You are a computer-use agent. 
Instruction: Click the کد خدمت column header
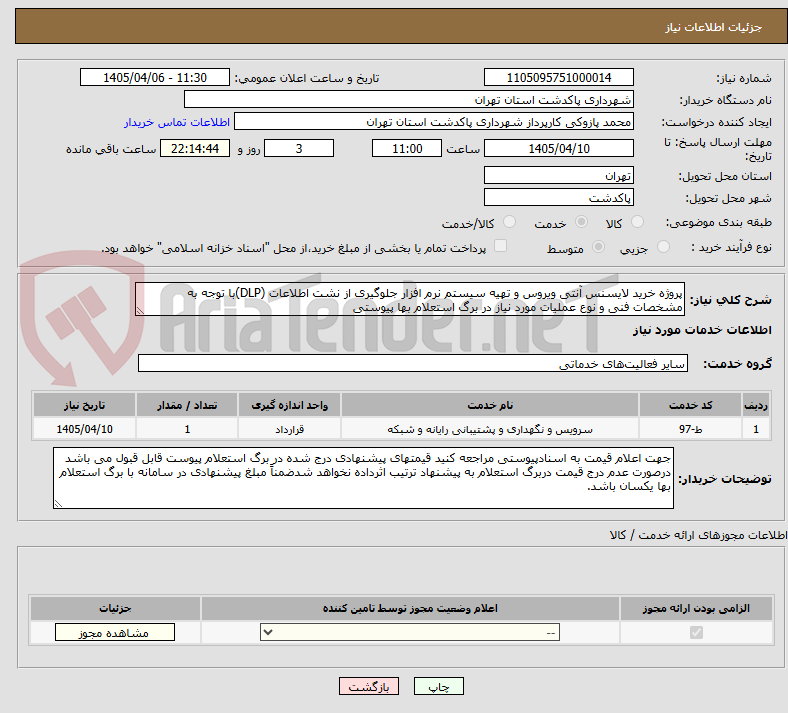click(691, 405)
